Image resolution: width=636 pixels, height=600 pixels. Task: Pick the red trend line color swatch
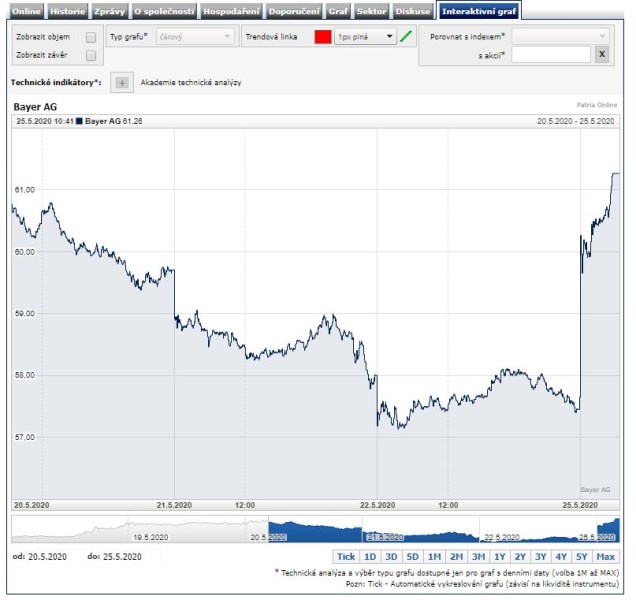pyautogui.click(x=322, y=37)
